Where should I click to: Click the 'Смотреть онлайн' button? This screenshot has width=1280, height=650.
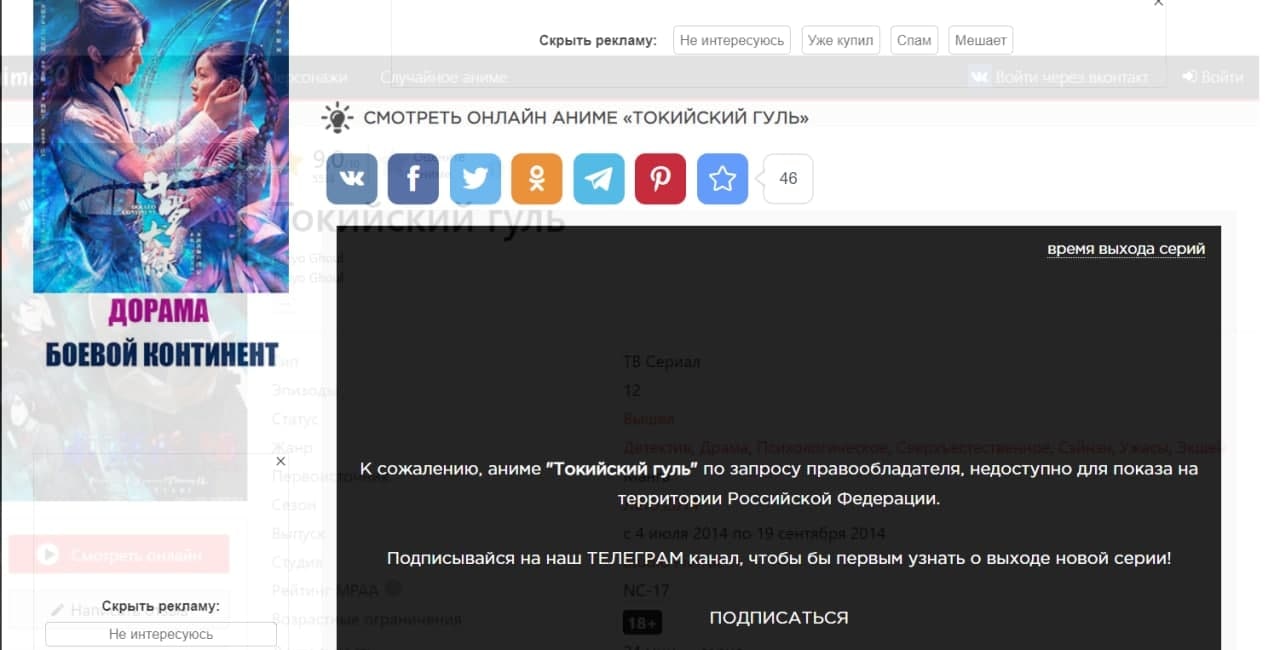119,554
